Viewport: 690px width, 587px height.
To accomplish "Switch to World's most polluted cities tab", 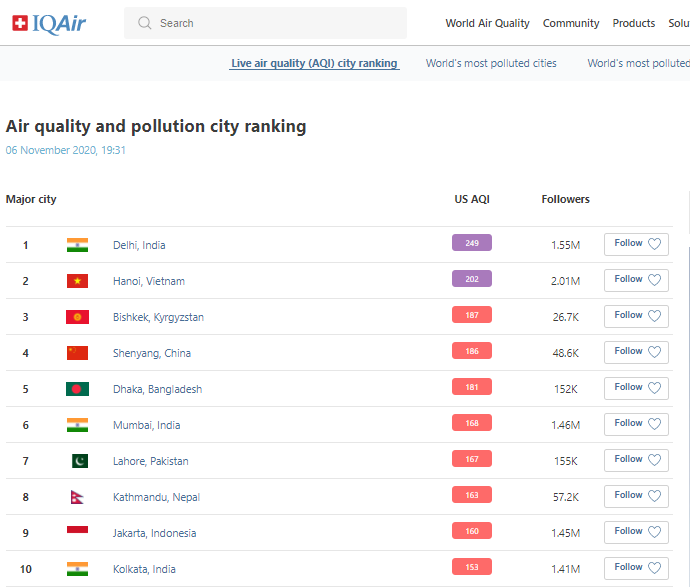I will pyautogui.click(x=491, y=63).
